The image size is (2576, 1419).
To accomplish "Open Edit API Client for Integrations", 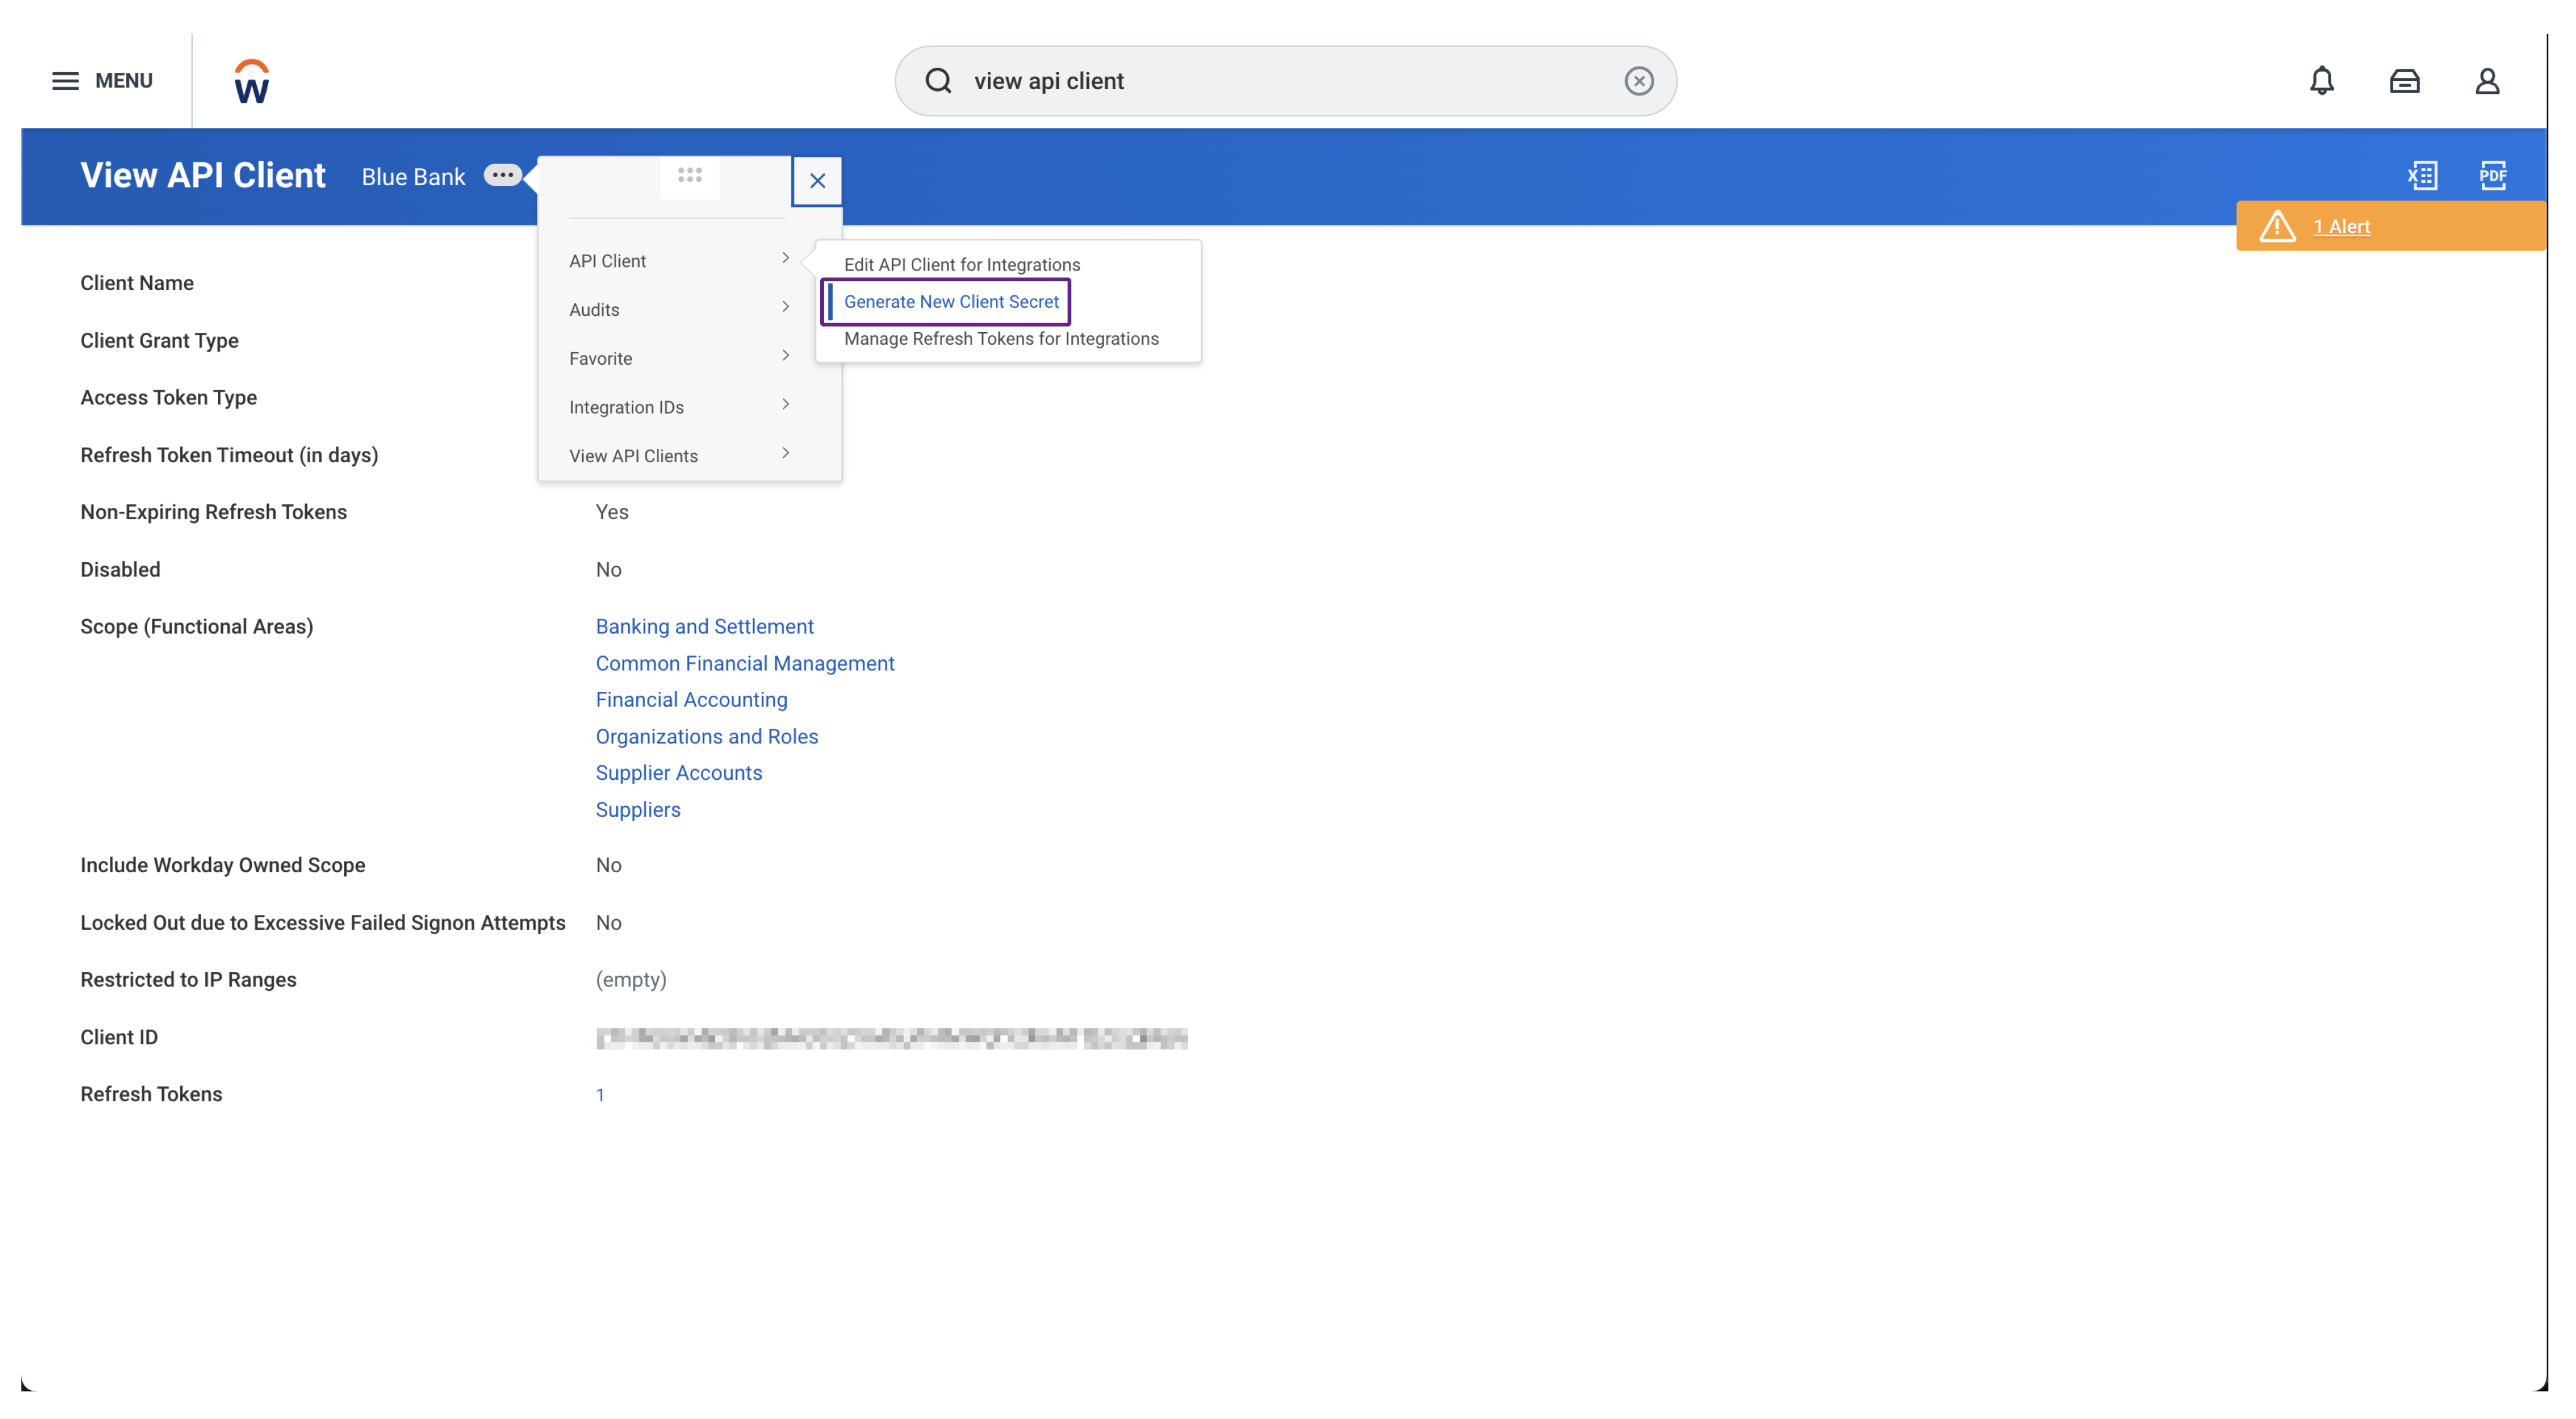I will (x=961, y=264).
